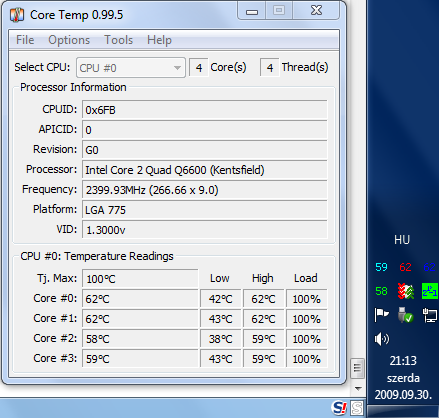The image size is (439, 418).
Task: Open the File menu
Action: click(x=25, y=40)
